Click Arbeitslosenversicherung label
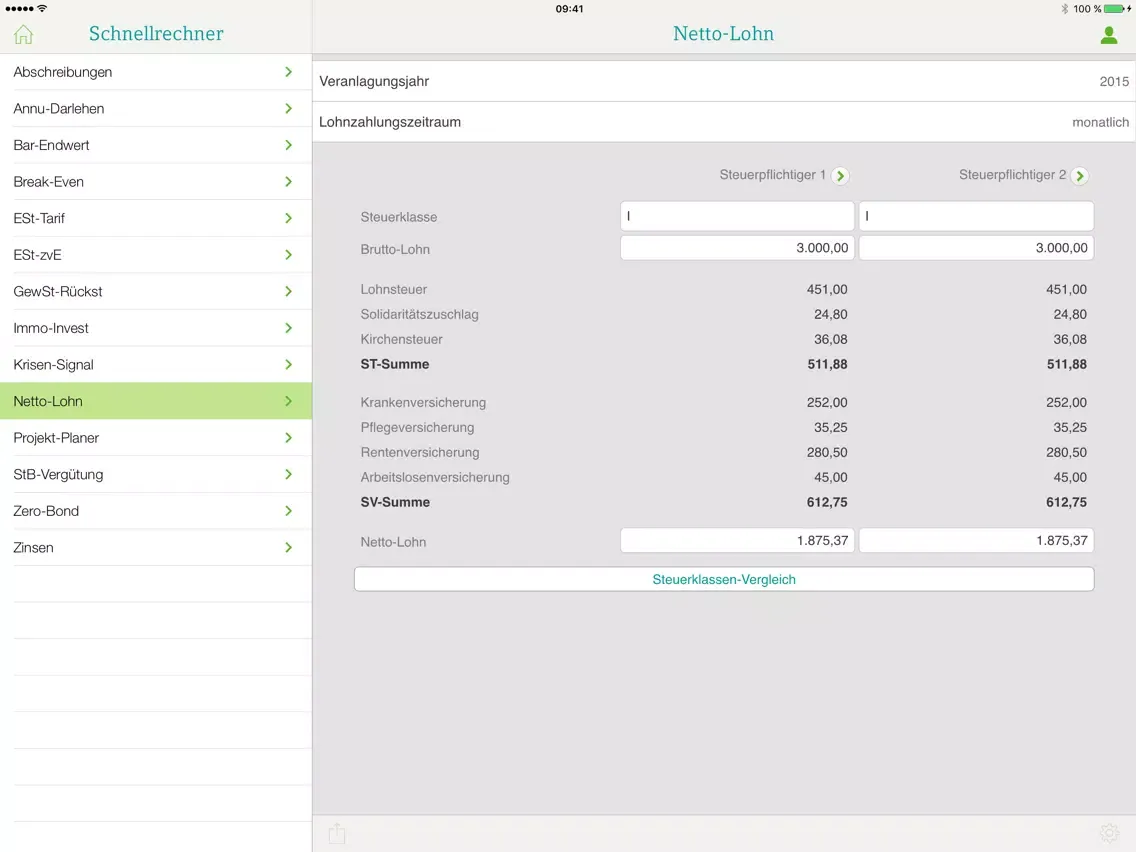 435,477
